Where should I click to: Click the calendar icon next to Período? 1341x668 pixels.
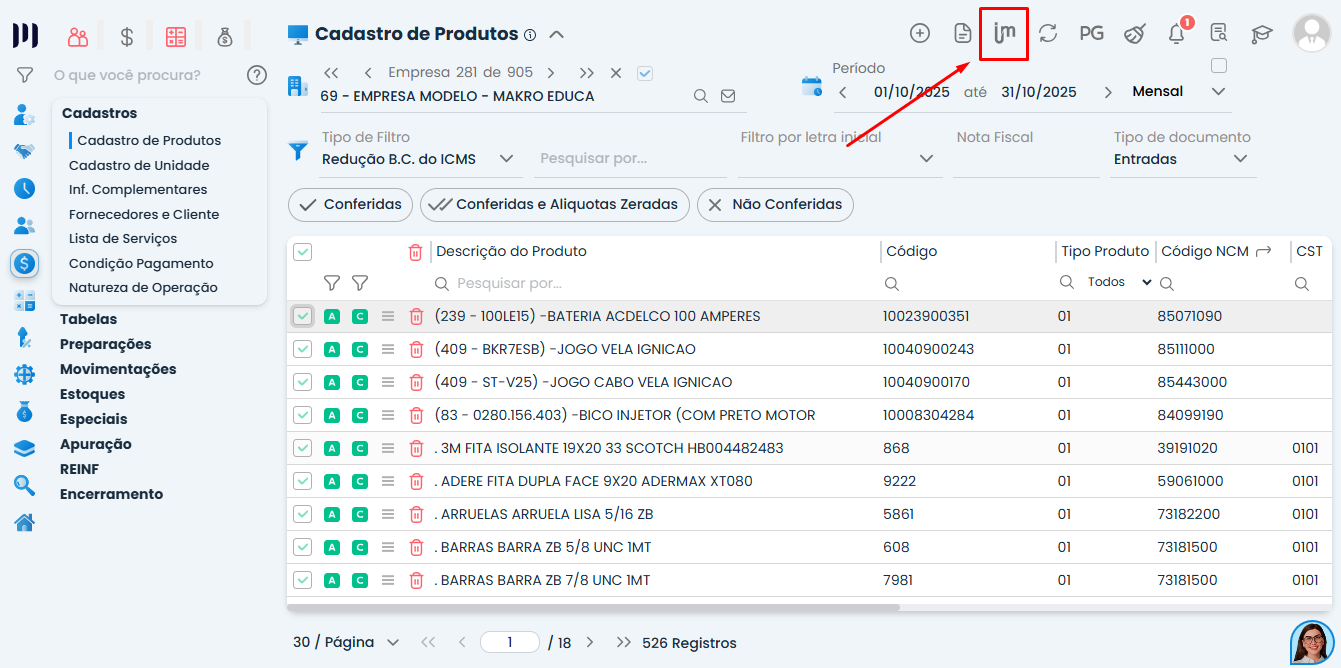pos(811,86)
